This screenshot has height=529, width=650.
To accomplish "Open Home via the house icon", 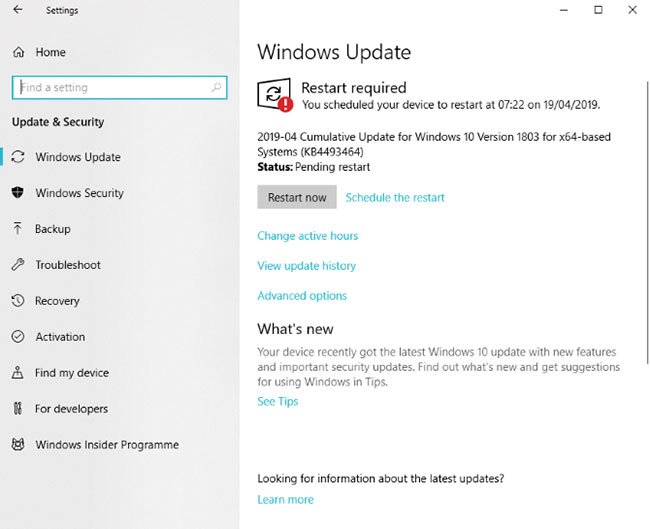I will [x=19, y=52].
